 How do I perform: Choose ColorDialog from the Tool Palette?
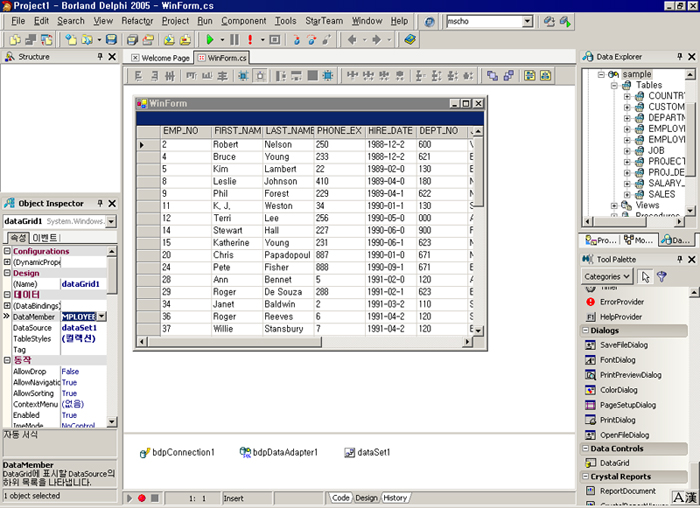(621, 390)
